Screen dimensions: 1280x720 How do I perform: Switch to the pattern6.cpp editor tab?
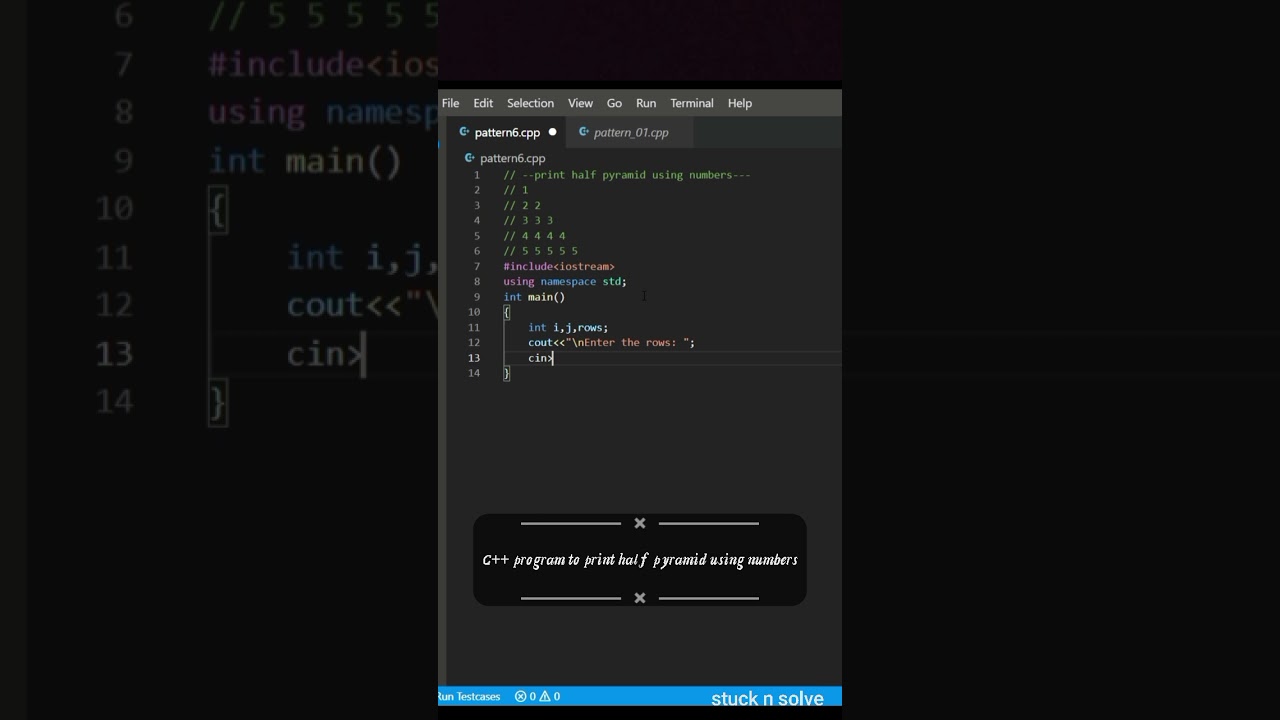507,132
